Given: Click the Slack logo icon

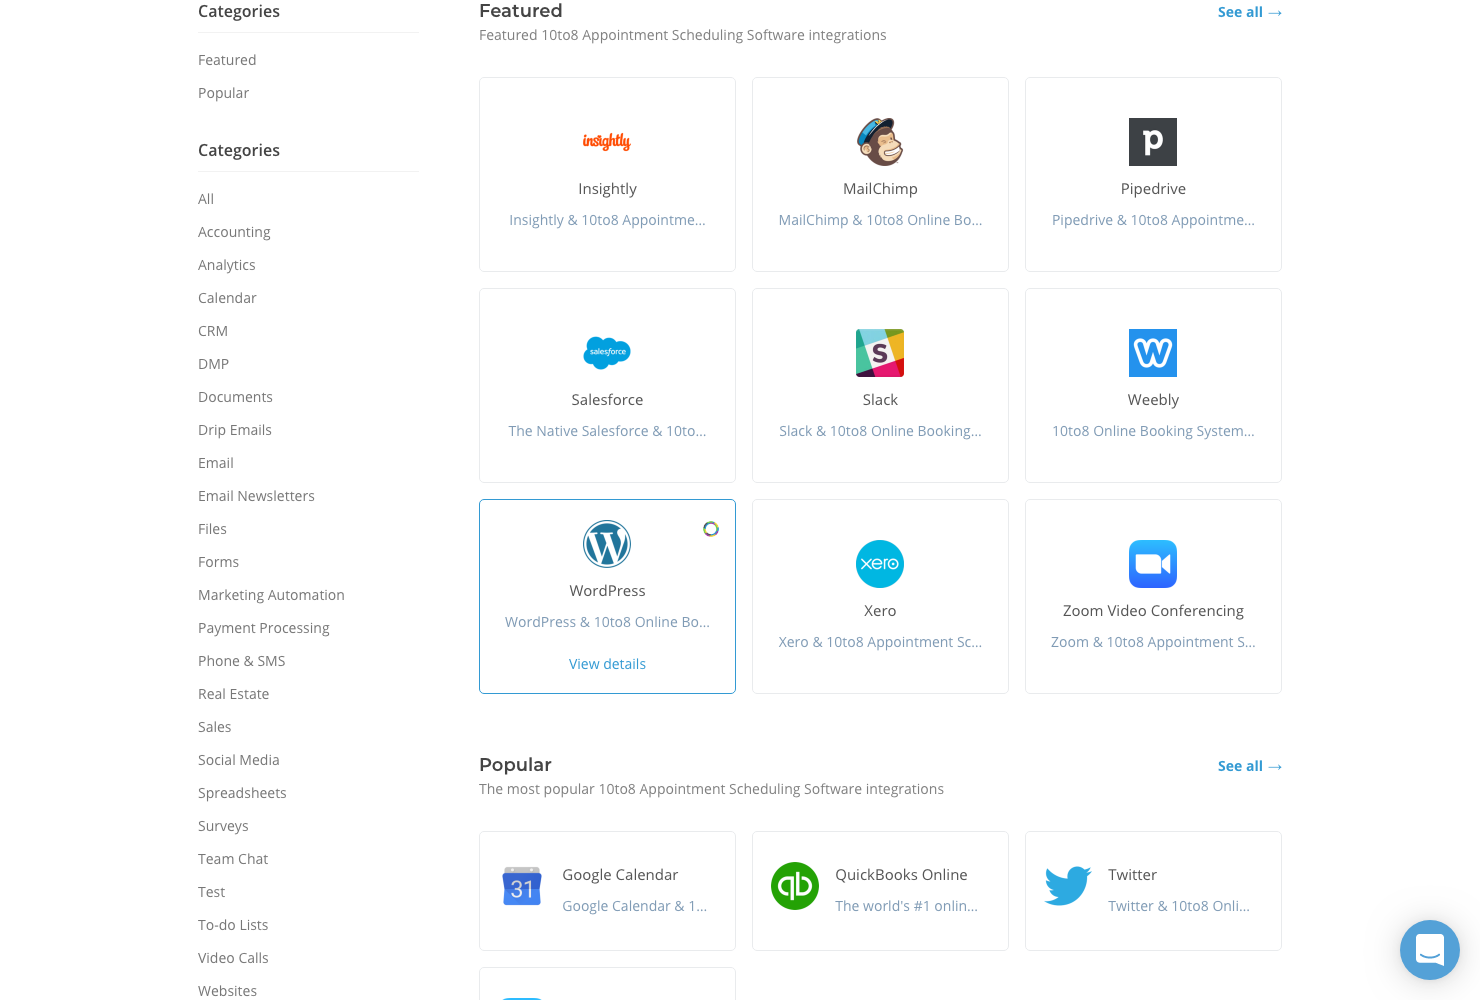Looking at the screenshot, I should [880, 353].
